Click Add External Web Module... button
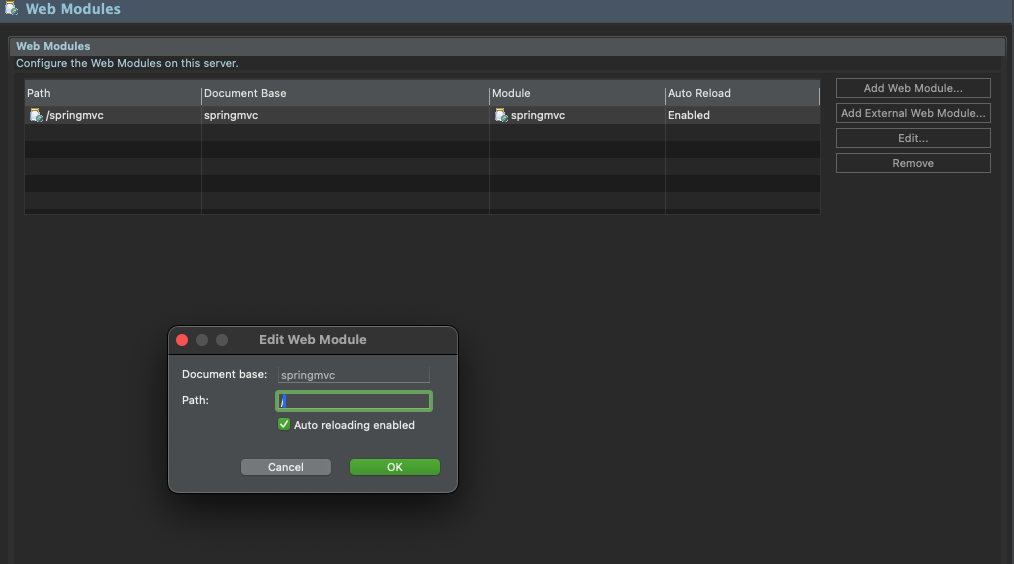 click(912, 113)
